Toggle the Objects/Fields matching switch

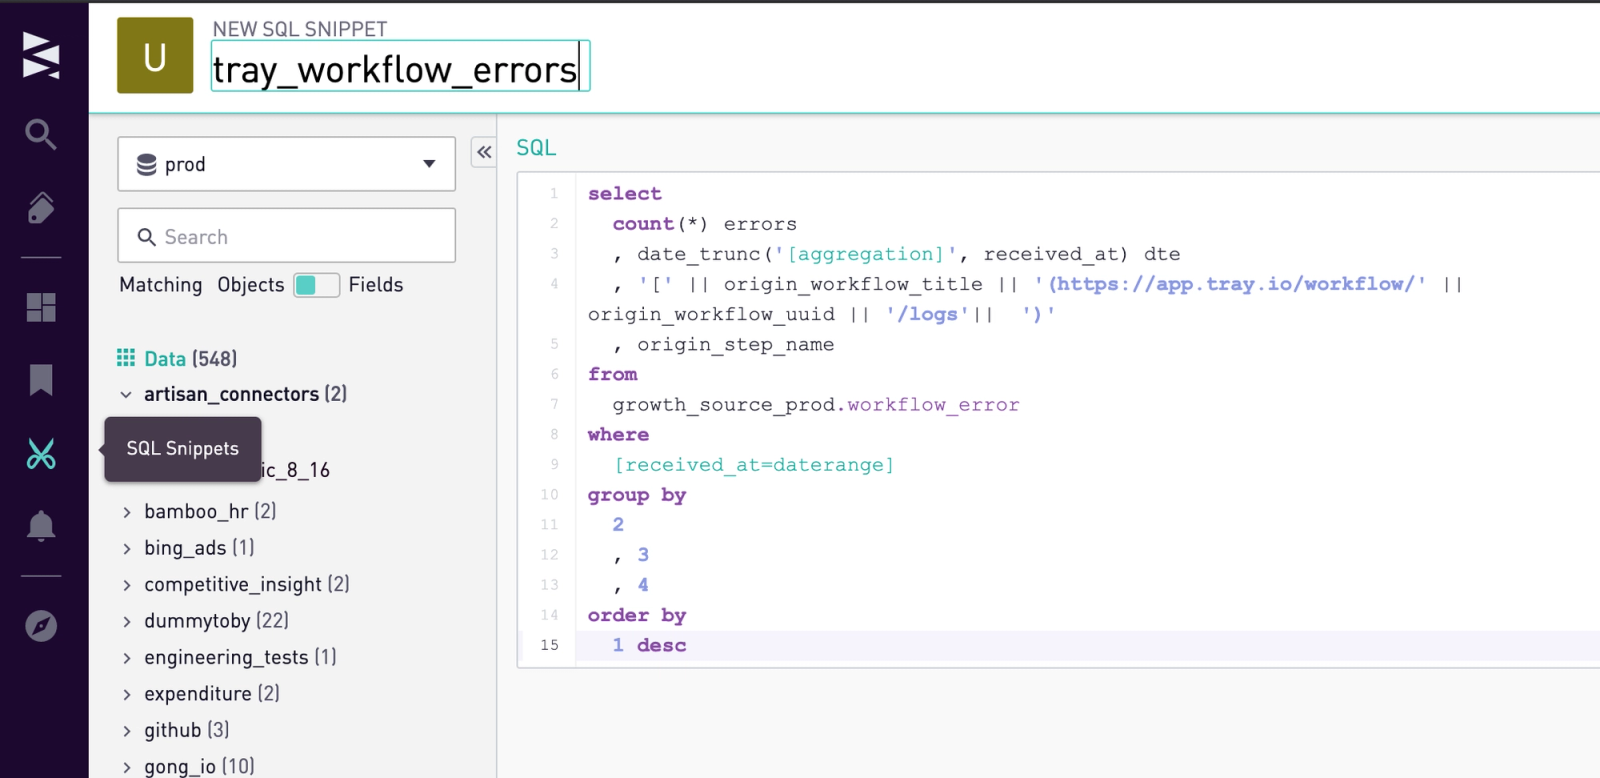pos(316,285)
